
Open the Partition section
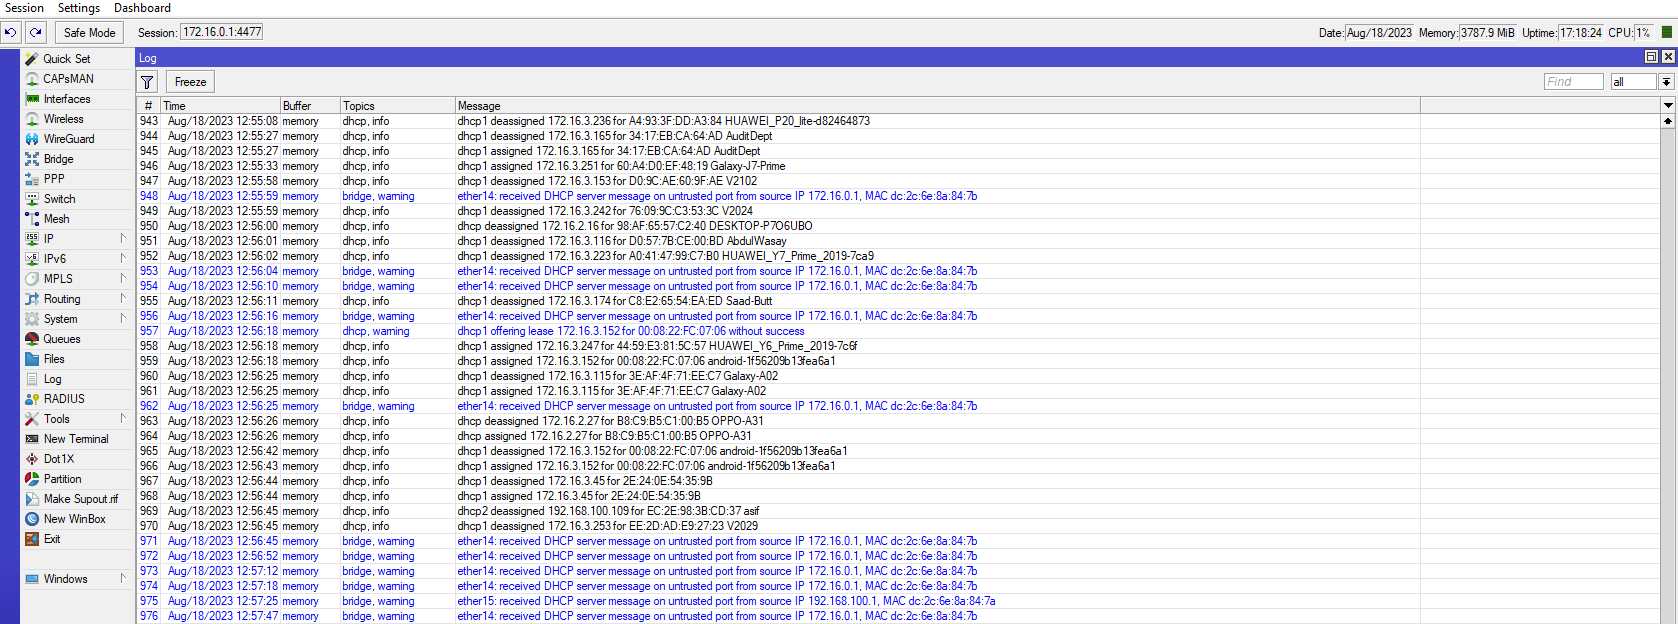point(62,479)
